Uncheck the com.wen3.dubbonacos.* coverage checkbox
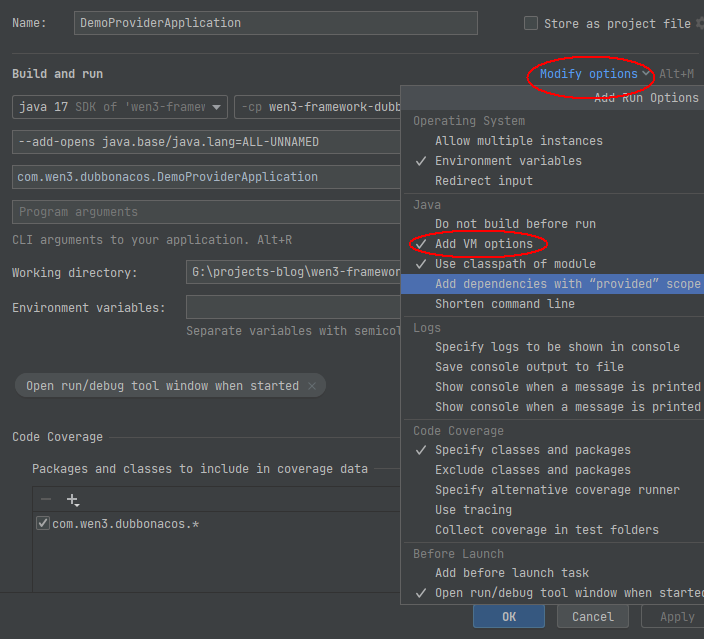Screen dimensions: 704x639 coord(43,523)
